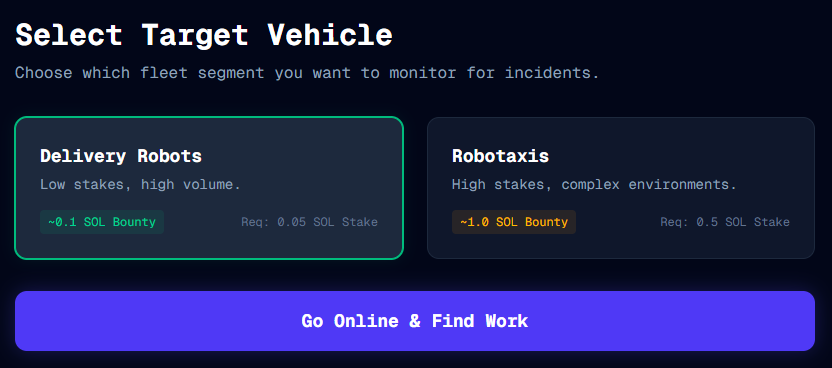Click 'Req: 0.05 SOL Stake' text
The height and width of the screenshot is (368, 832).
309,222
